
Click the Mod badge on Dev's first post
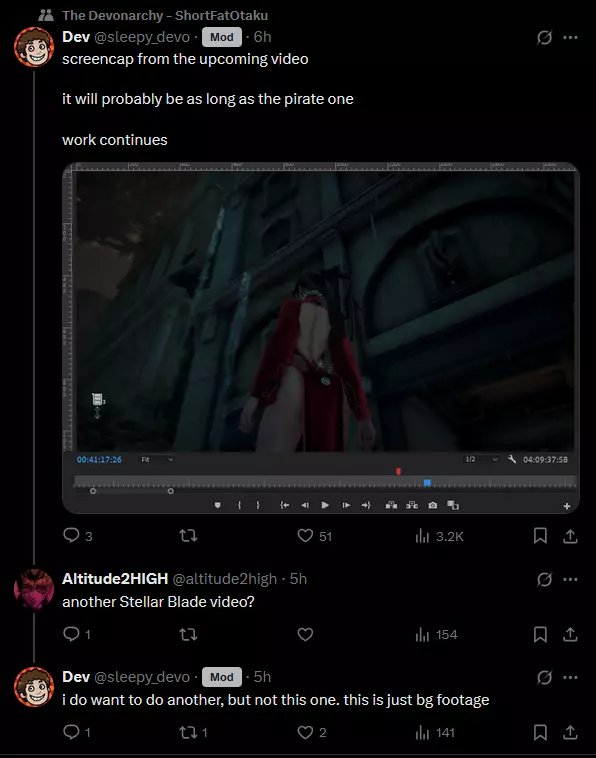click(221, 37)
